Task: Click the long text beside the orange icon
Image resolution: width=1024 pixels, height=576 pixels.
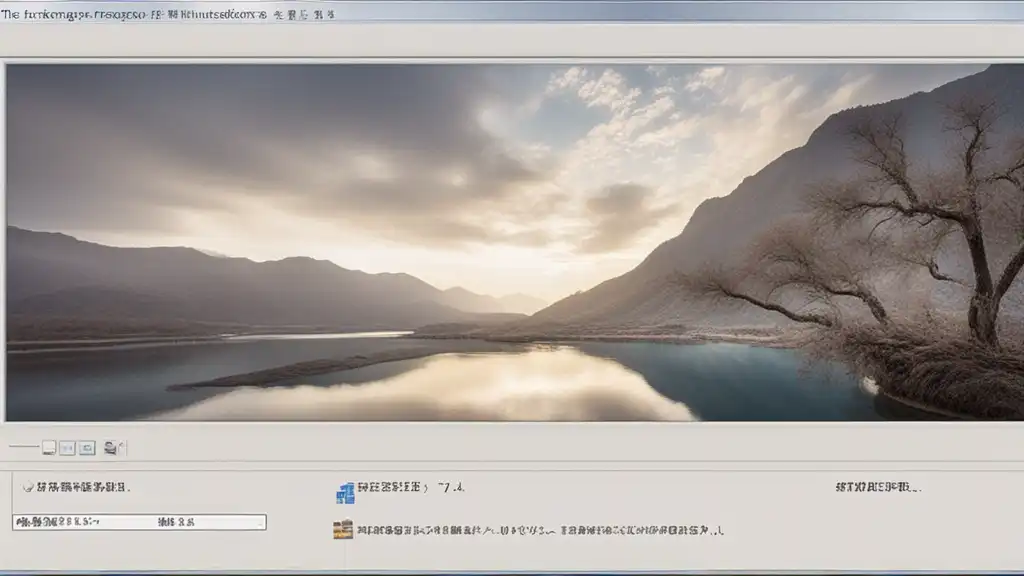Action: coord(540,530)
